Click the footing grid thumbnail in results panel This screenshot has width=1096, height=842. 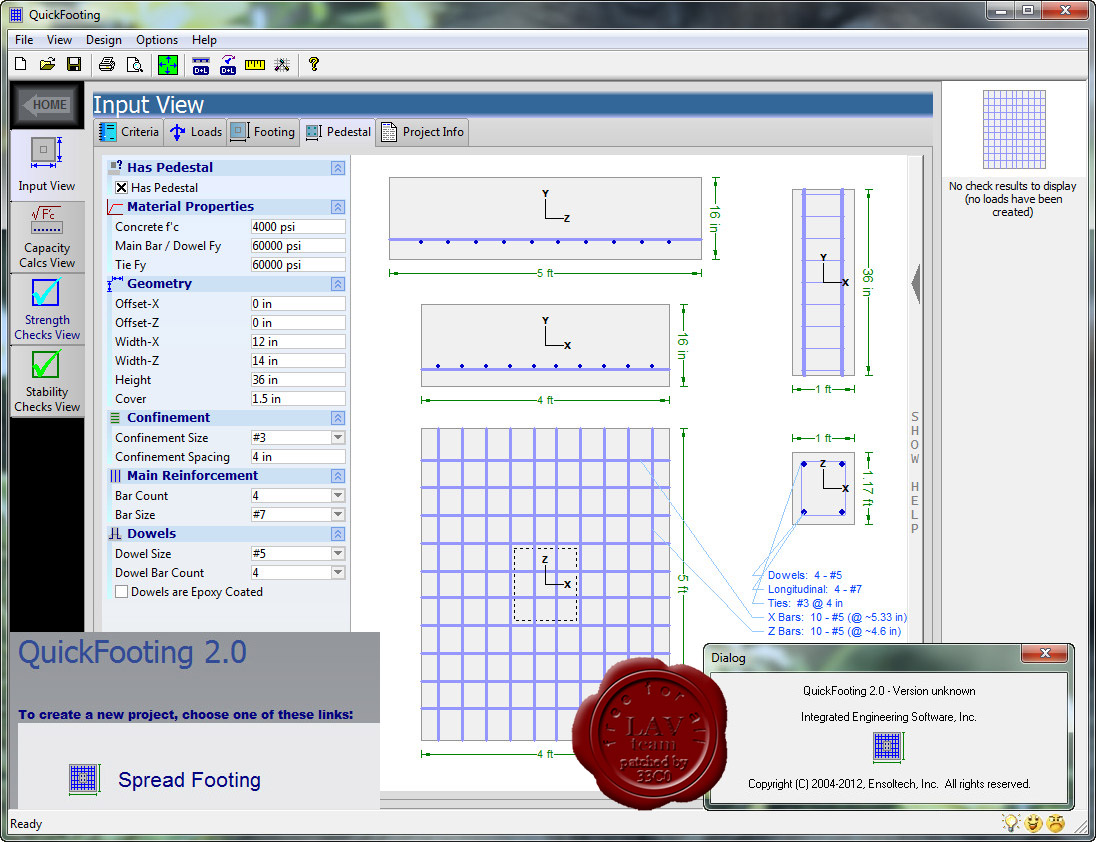(1014, 129)
